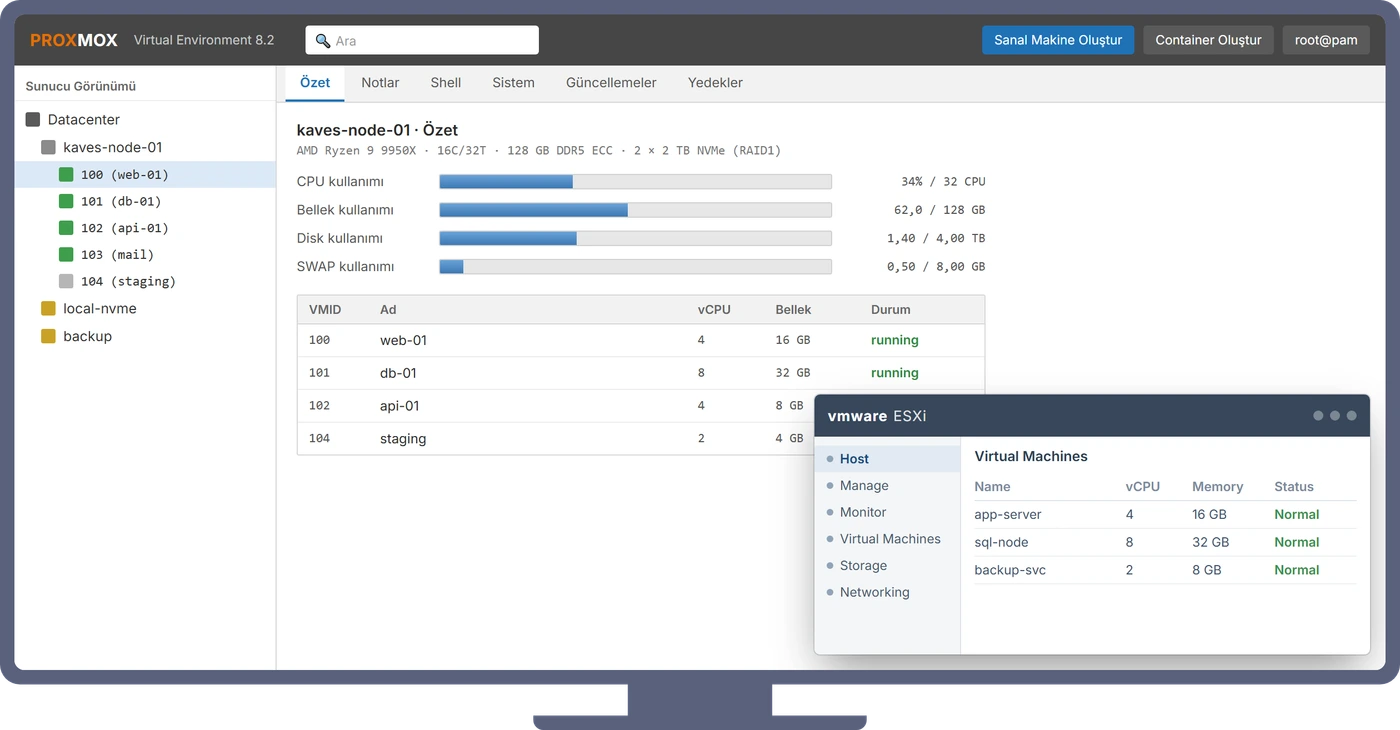
Task: Sort the Proxmox table by vCPU header
Action: 714,310
